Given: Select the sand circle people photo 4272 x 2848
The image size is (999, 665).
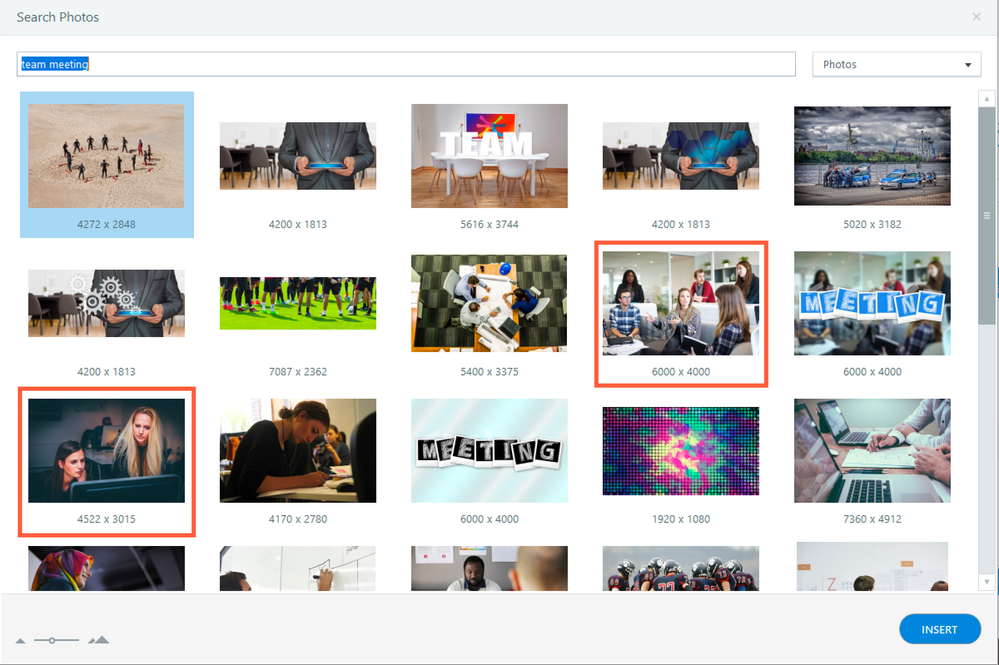Looking at the screenshot, I should click(106, 156).
